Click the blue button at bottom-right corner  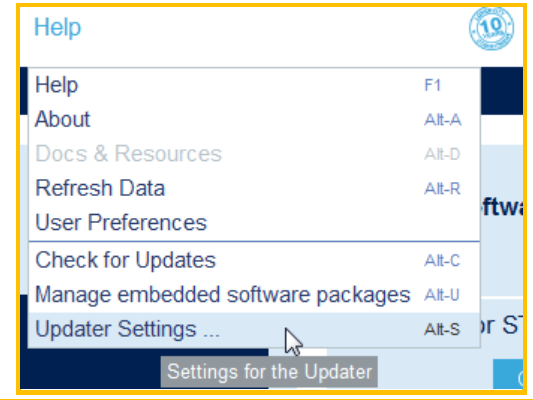(x=508, y=374)
